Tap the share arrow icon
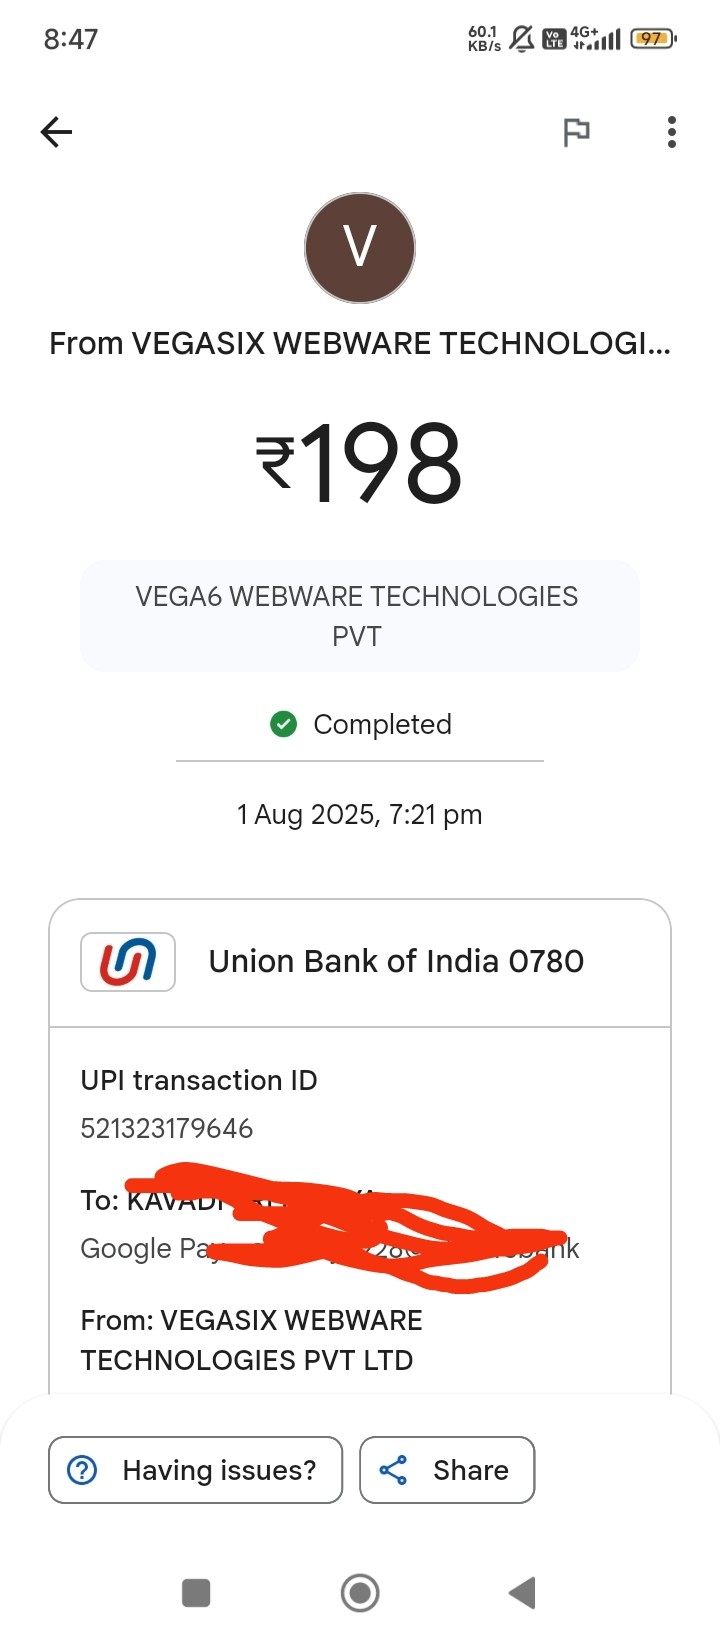 (394, 1470)
